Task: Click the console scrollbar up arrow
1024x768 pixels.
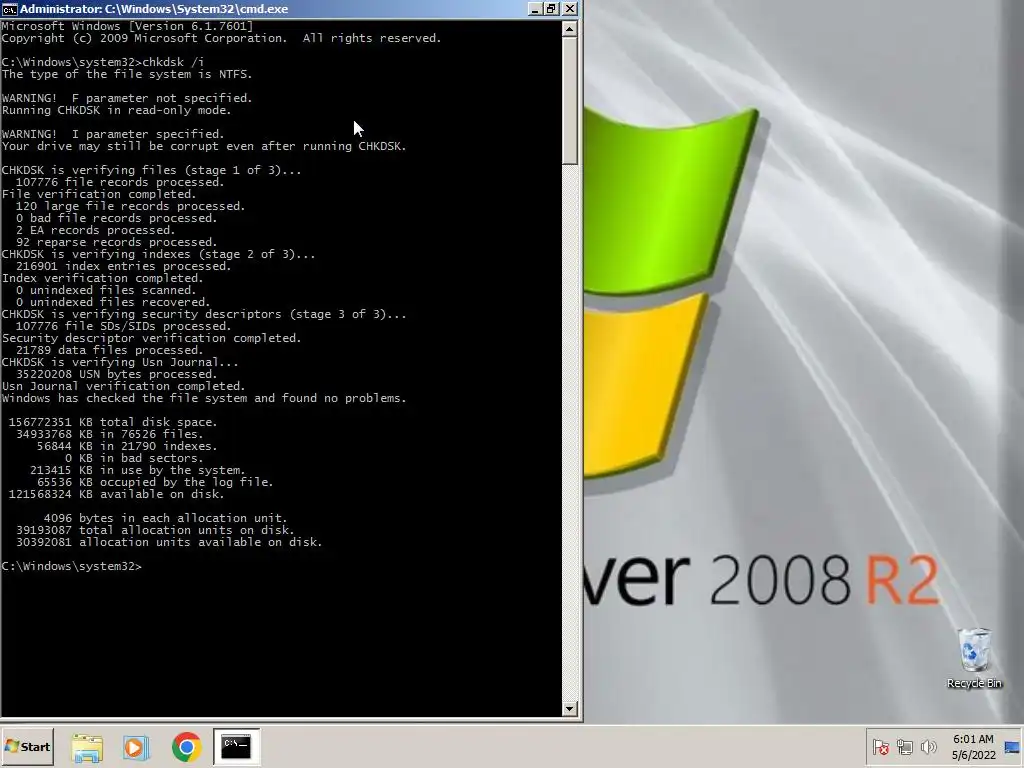Action: click(x=569, y=29)
